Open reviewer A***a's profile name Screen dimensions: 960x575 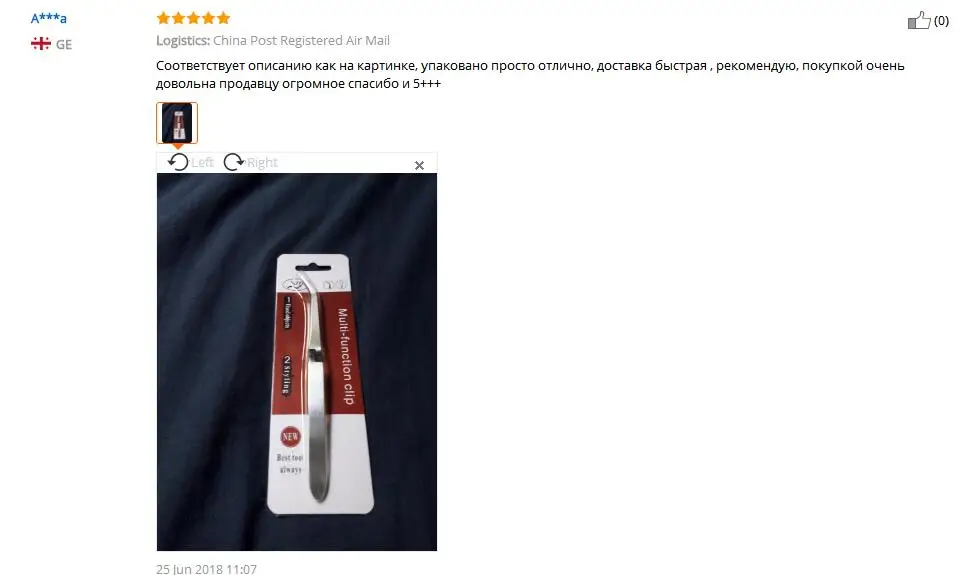[x=48, y=18]
